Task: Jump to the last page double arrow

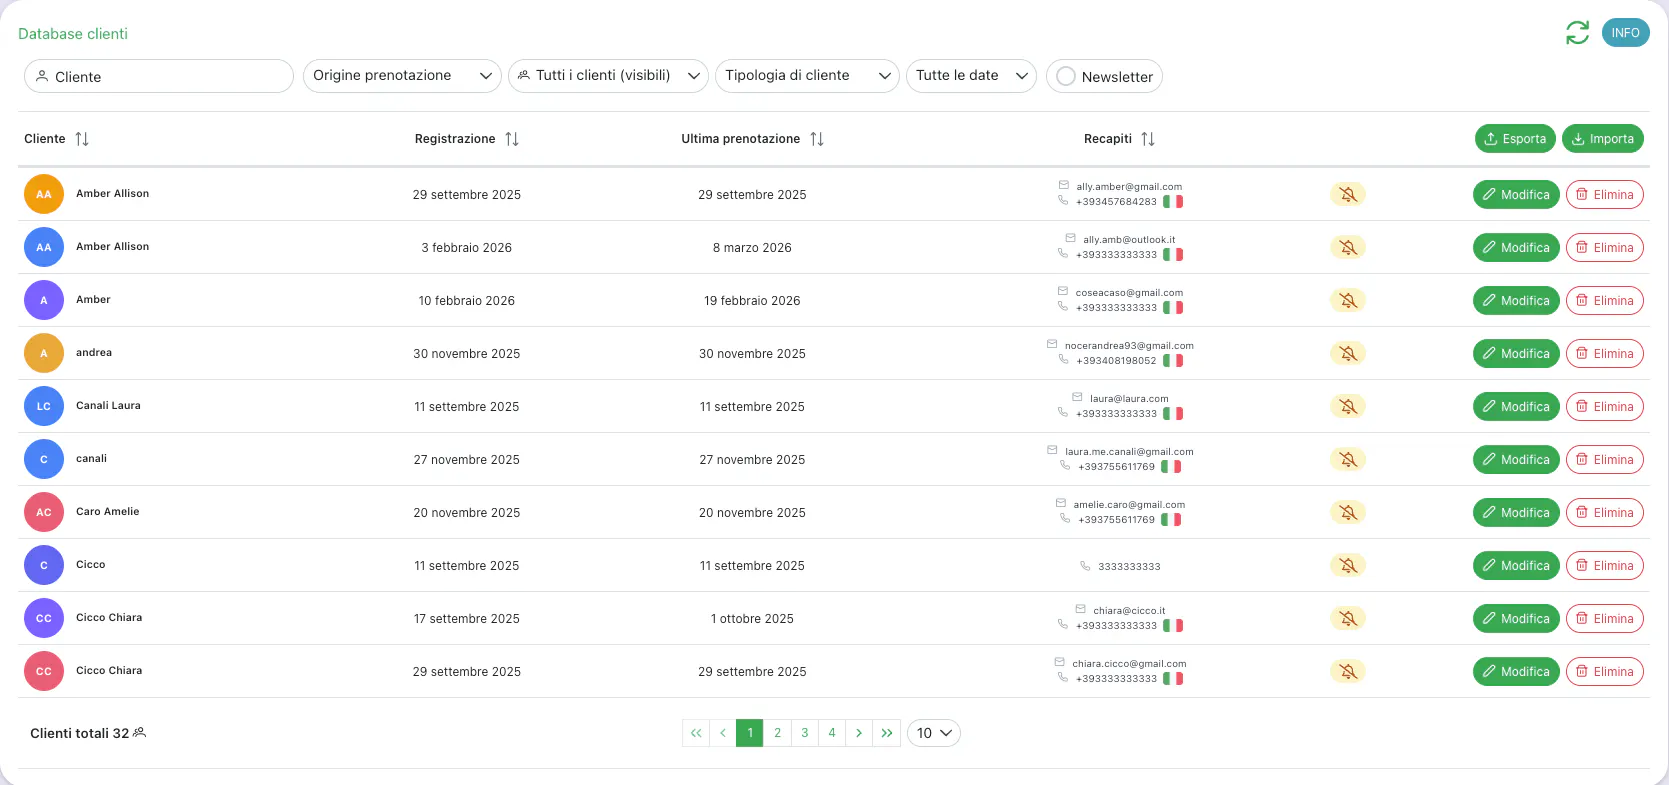Action: coord(887,733)
